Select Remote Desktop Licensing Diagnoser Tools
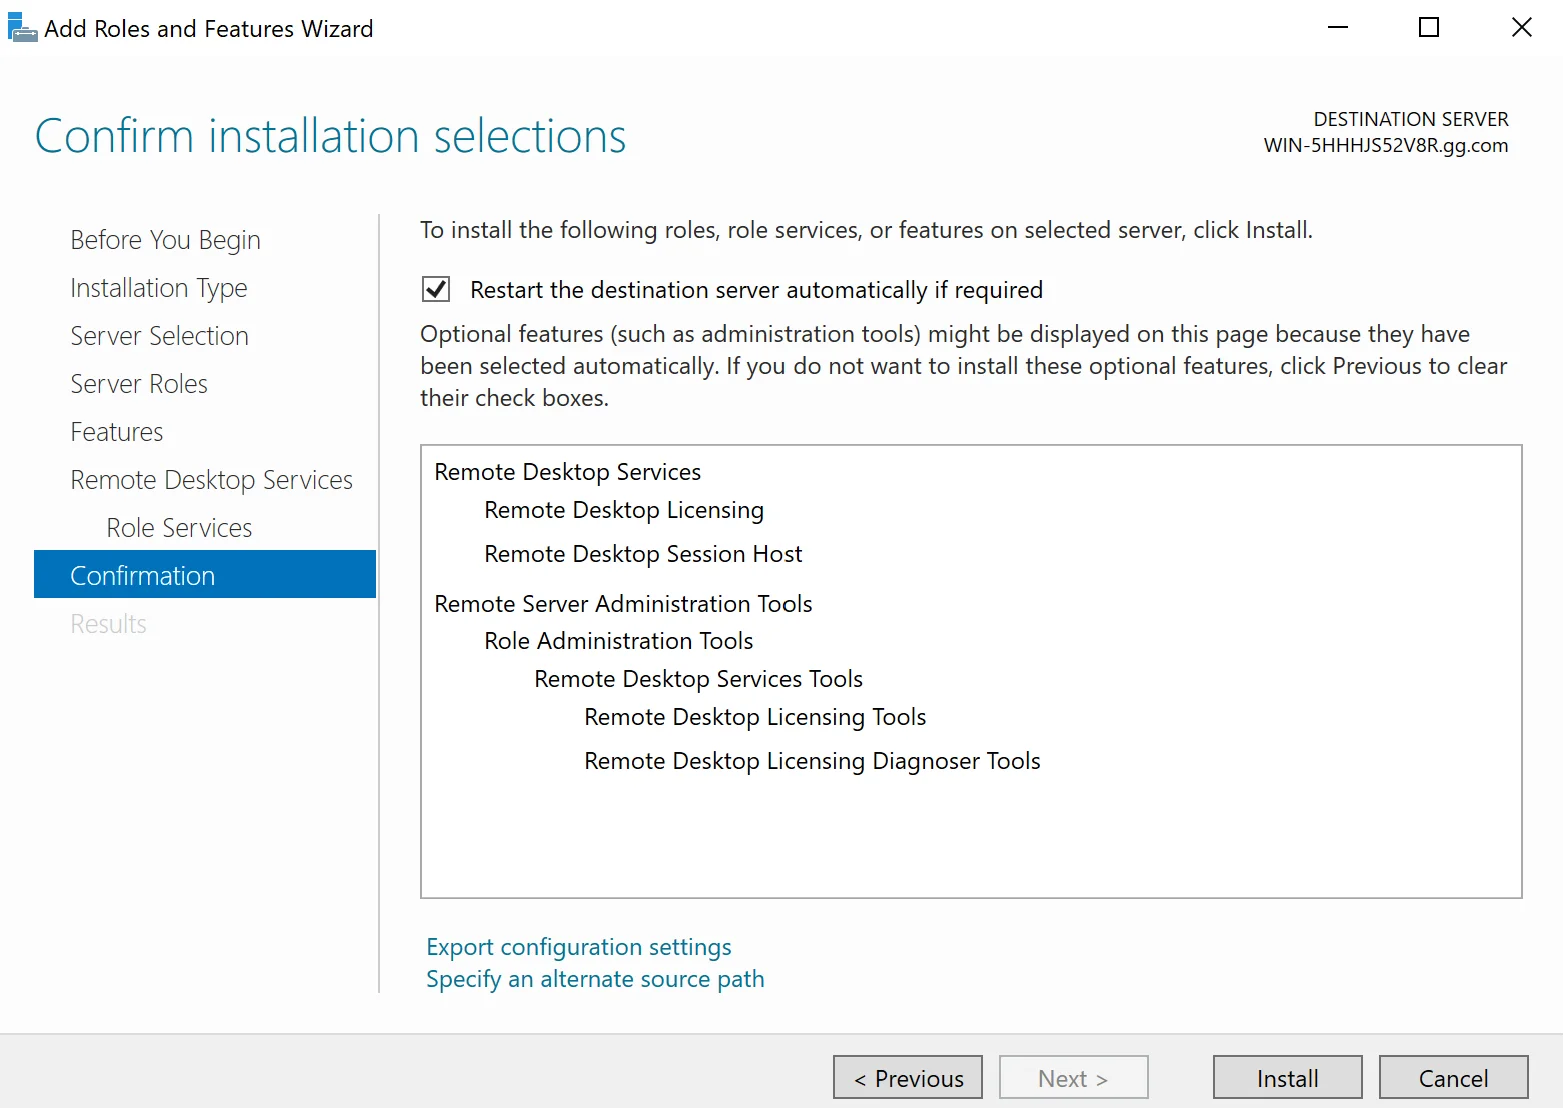This screenshot has width=1564, height=1108. [812, 761]
